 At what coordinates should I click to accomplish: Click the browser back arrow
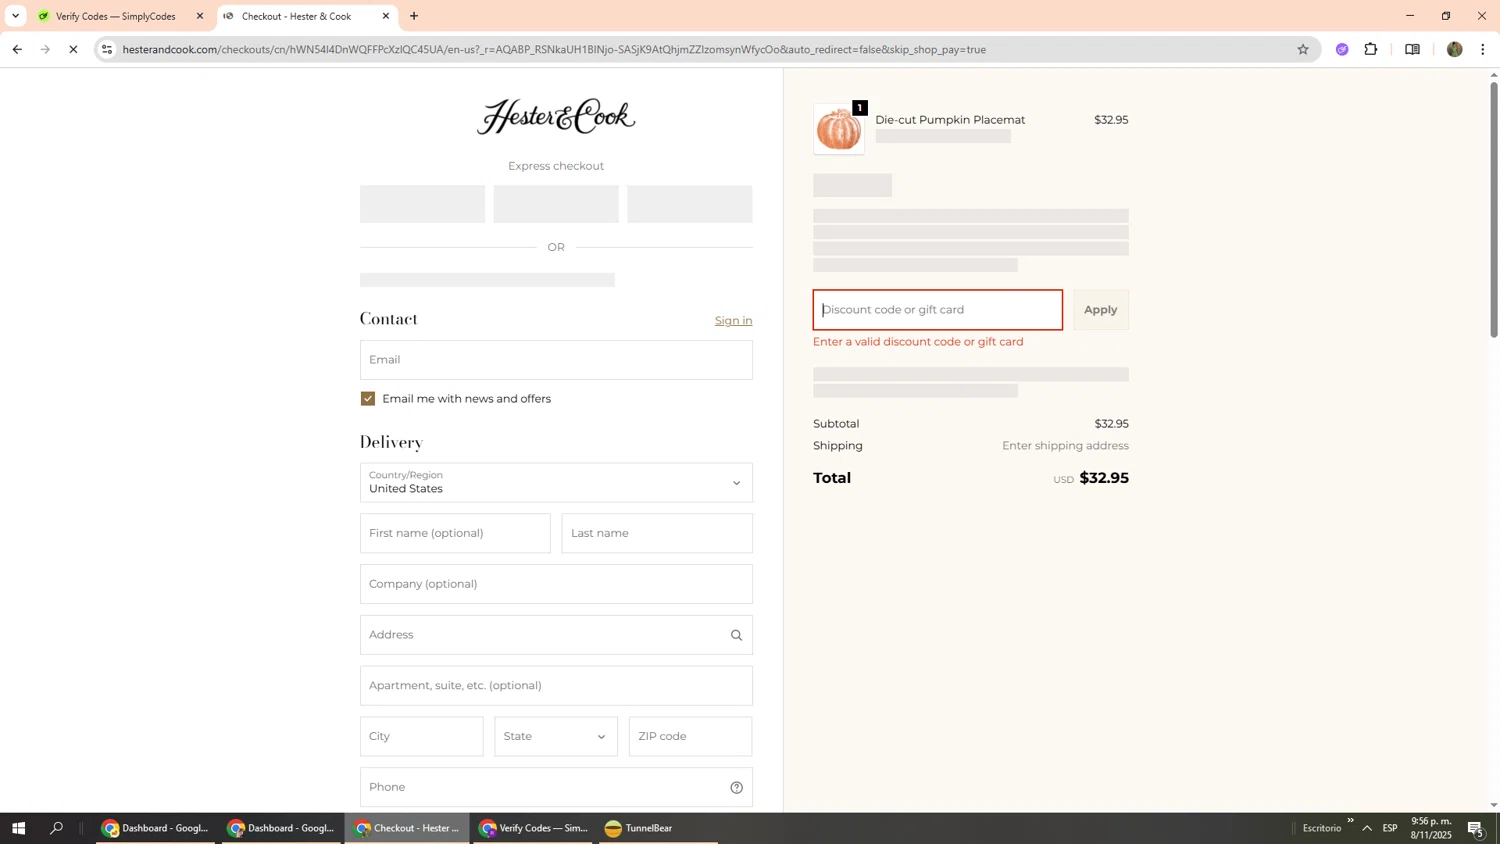17,49
